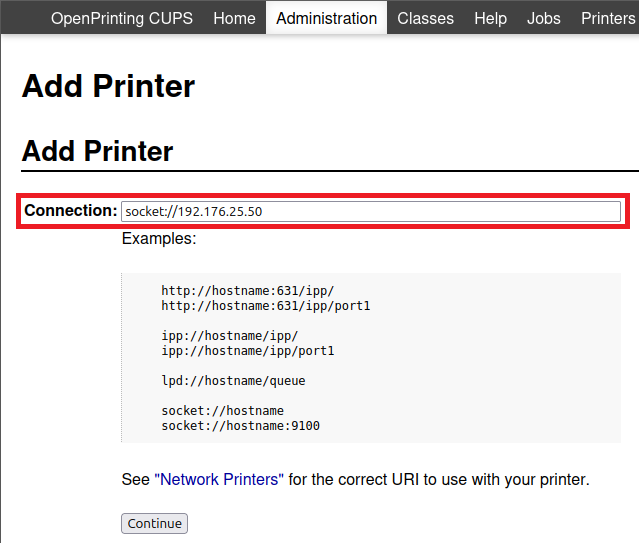The width and height of the screenshot is (639, 543).
Task: Click the lpd://hostname/queue example line
Action: [x=233, y=381]
